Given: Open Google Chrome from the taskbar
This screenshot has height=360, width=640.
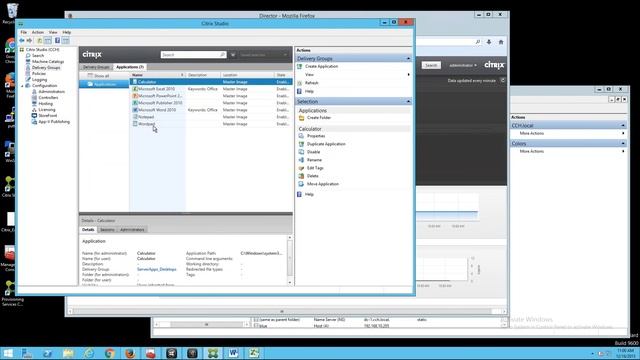Looking at the screenshot, I should coord(109,353).
